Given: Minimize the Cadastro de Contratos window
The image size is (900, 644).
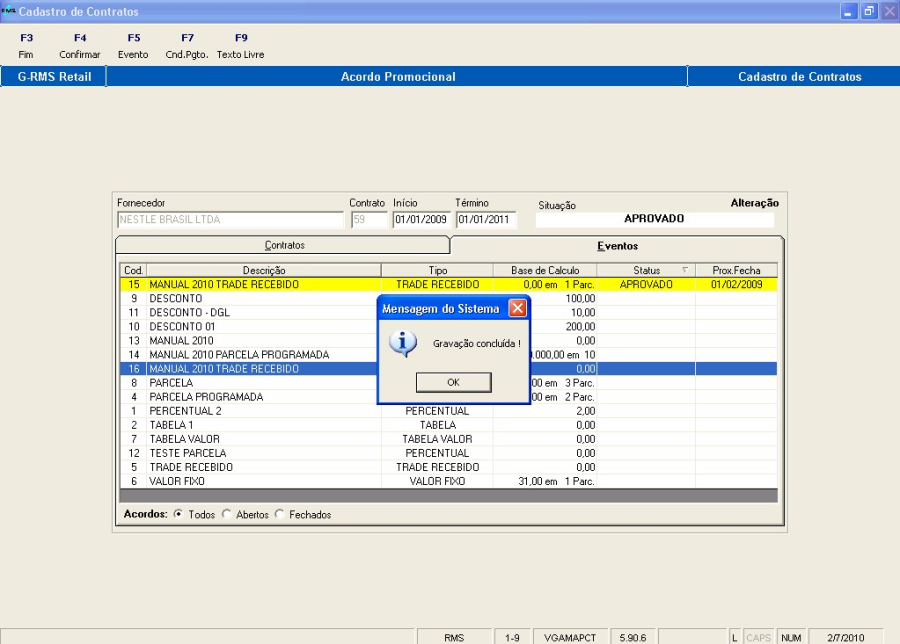Looking at the screenshot, I should [x=848, y=11].
